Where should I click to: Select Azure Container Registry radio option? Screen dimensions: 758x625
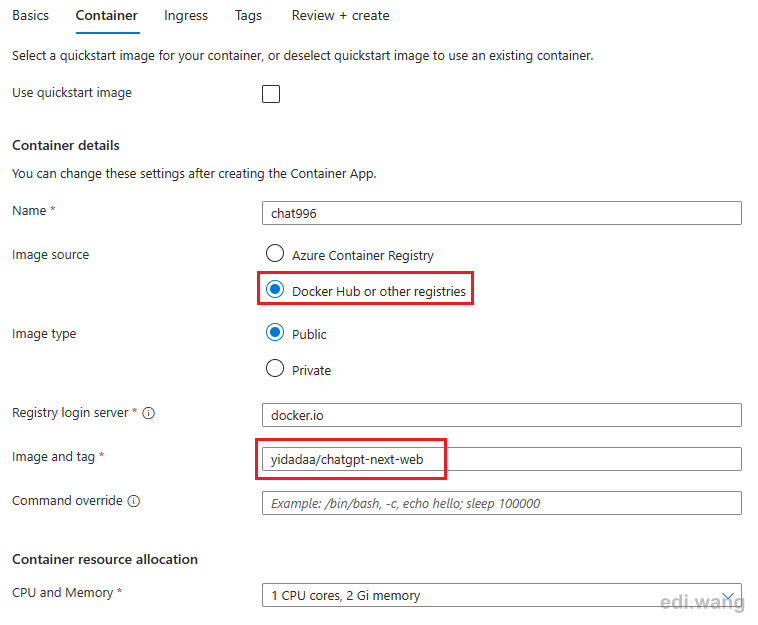(275, 253)
